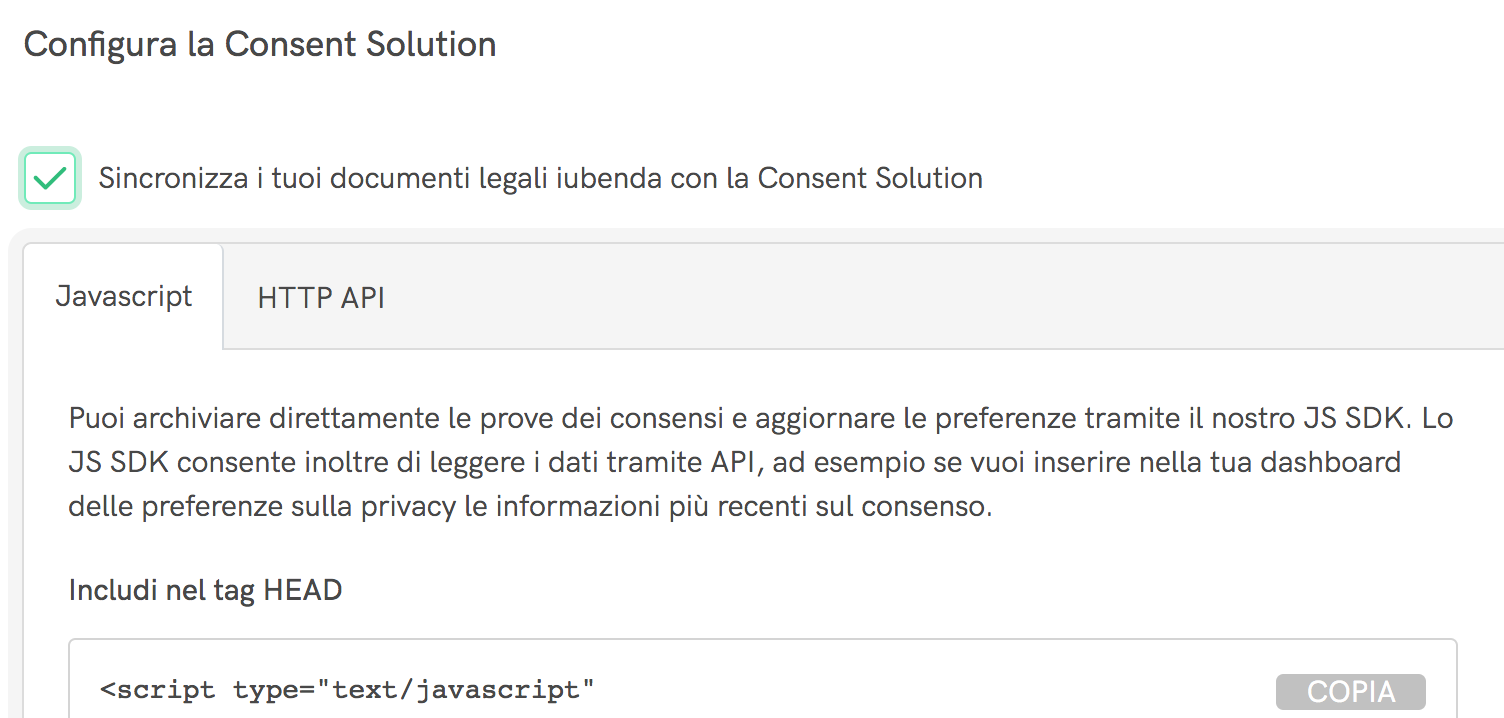
Task: Click the gray COPIA copy control
Action: [1349, 690]
